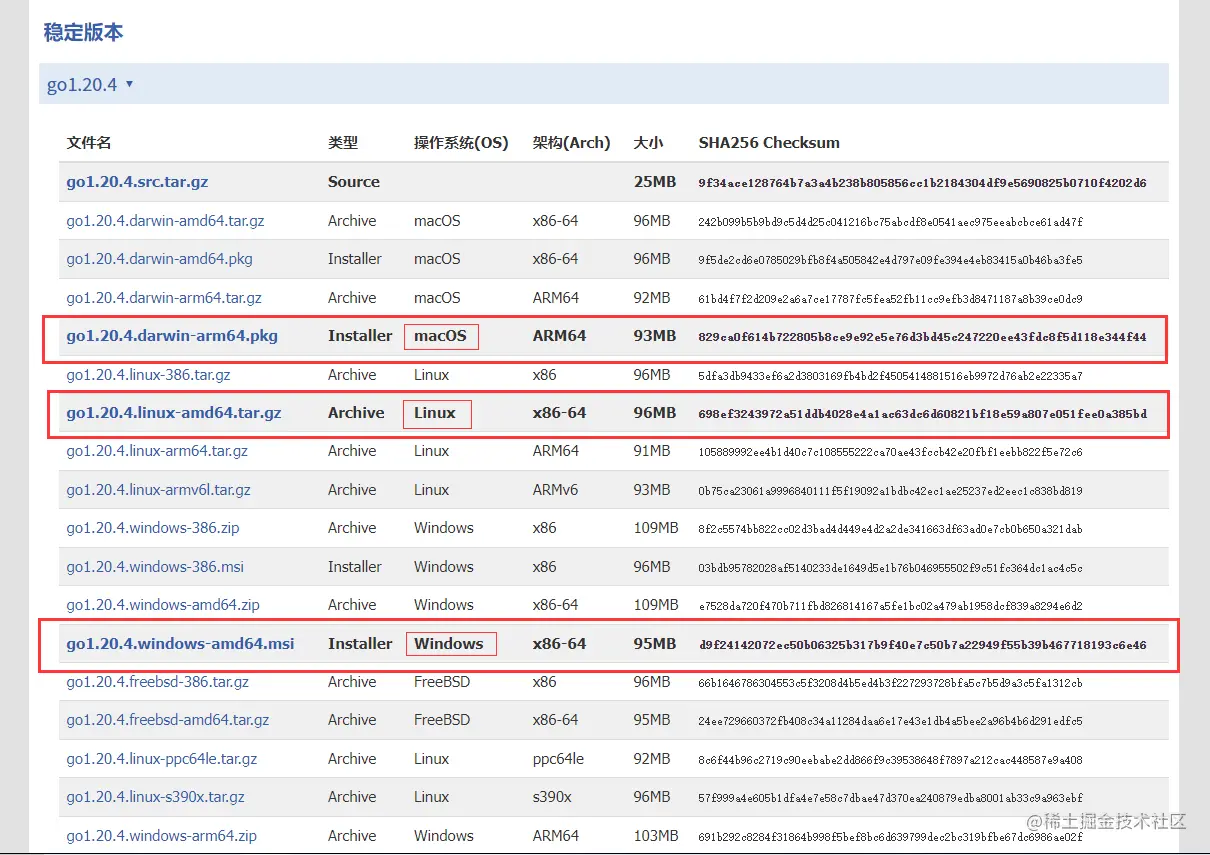Open go1.20.4.freebsd-386.tar.gz link

tap(157, 682)
